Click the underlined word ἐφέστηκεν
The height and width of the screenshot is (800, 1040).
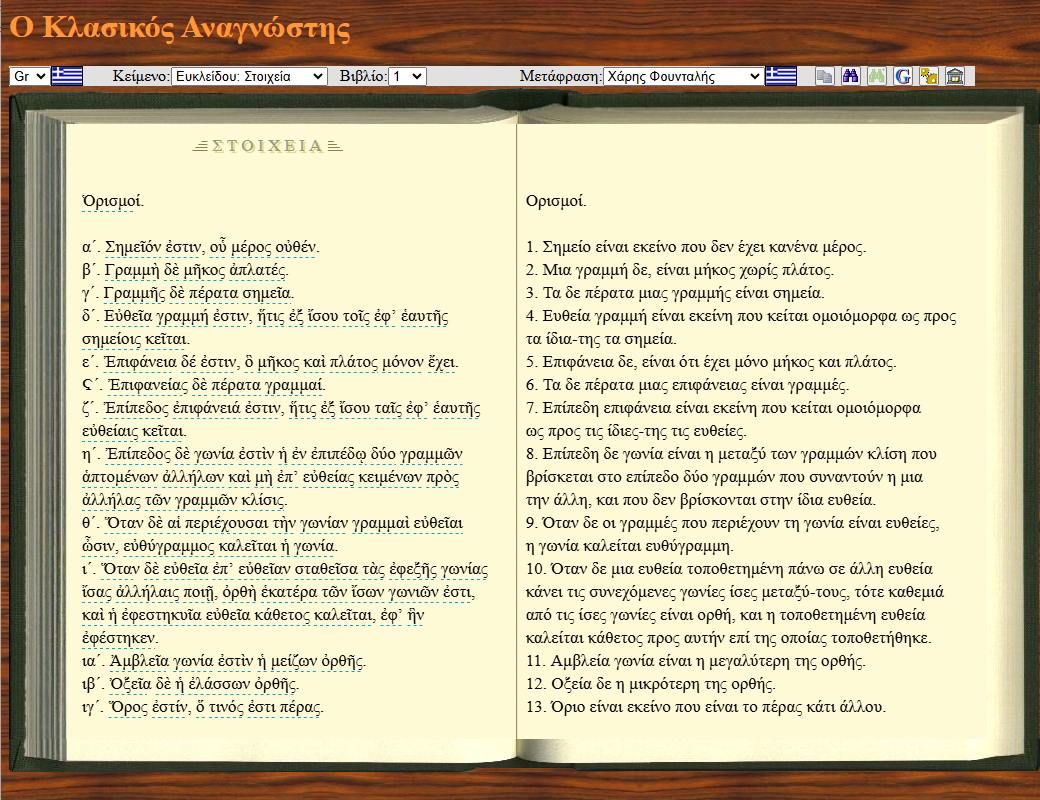[x=119, y=638]
